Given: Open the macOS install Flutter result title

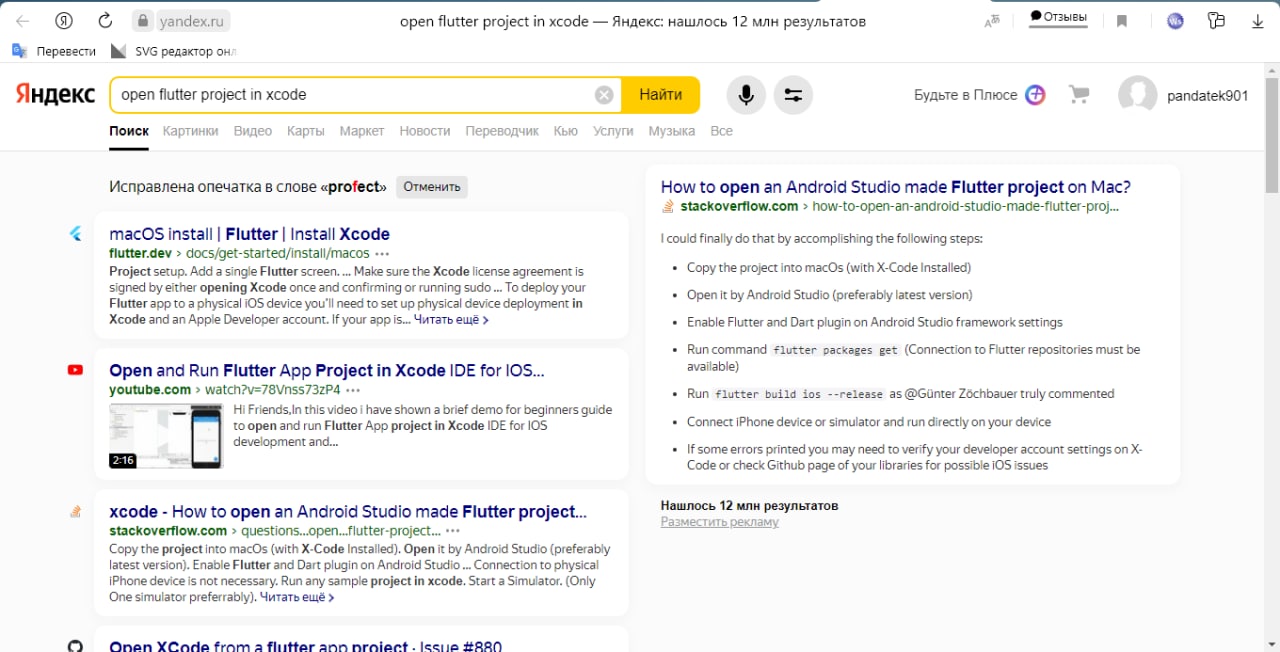Looking at the screenshot, I should click(249, 234).
